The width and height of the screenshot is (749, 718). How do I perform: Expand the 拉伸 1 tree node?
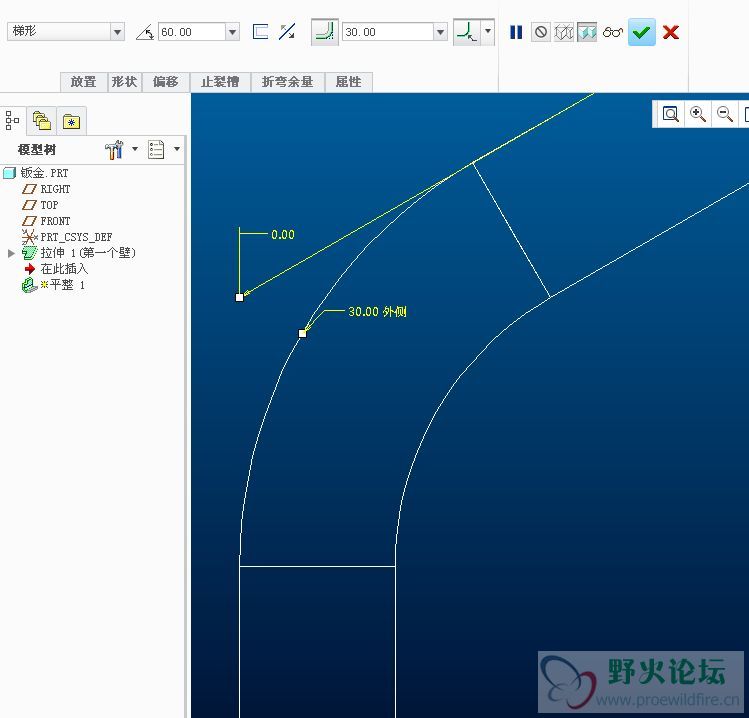coord(11,253)
